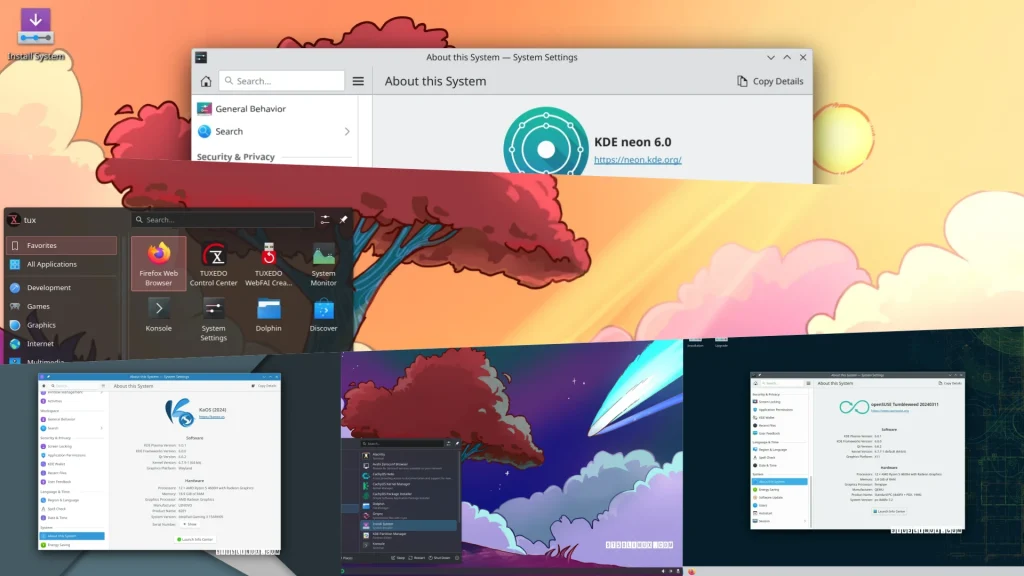The width and height of the screenshot is (1024, 576).
Task: Choose Development category in launcher
Action: (48, 288)
